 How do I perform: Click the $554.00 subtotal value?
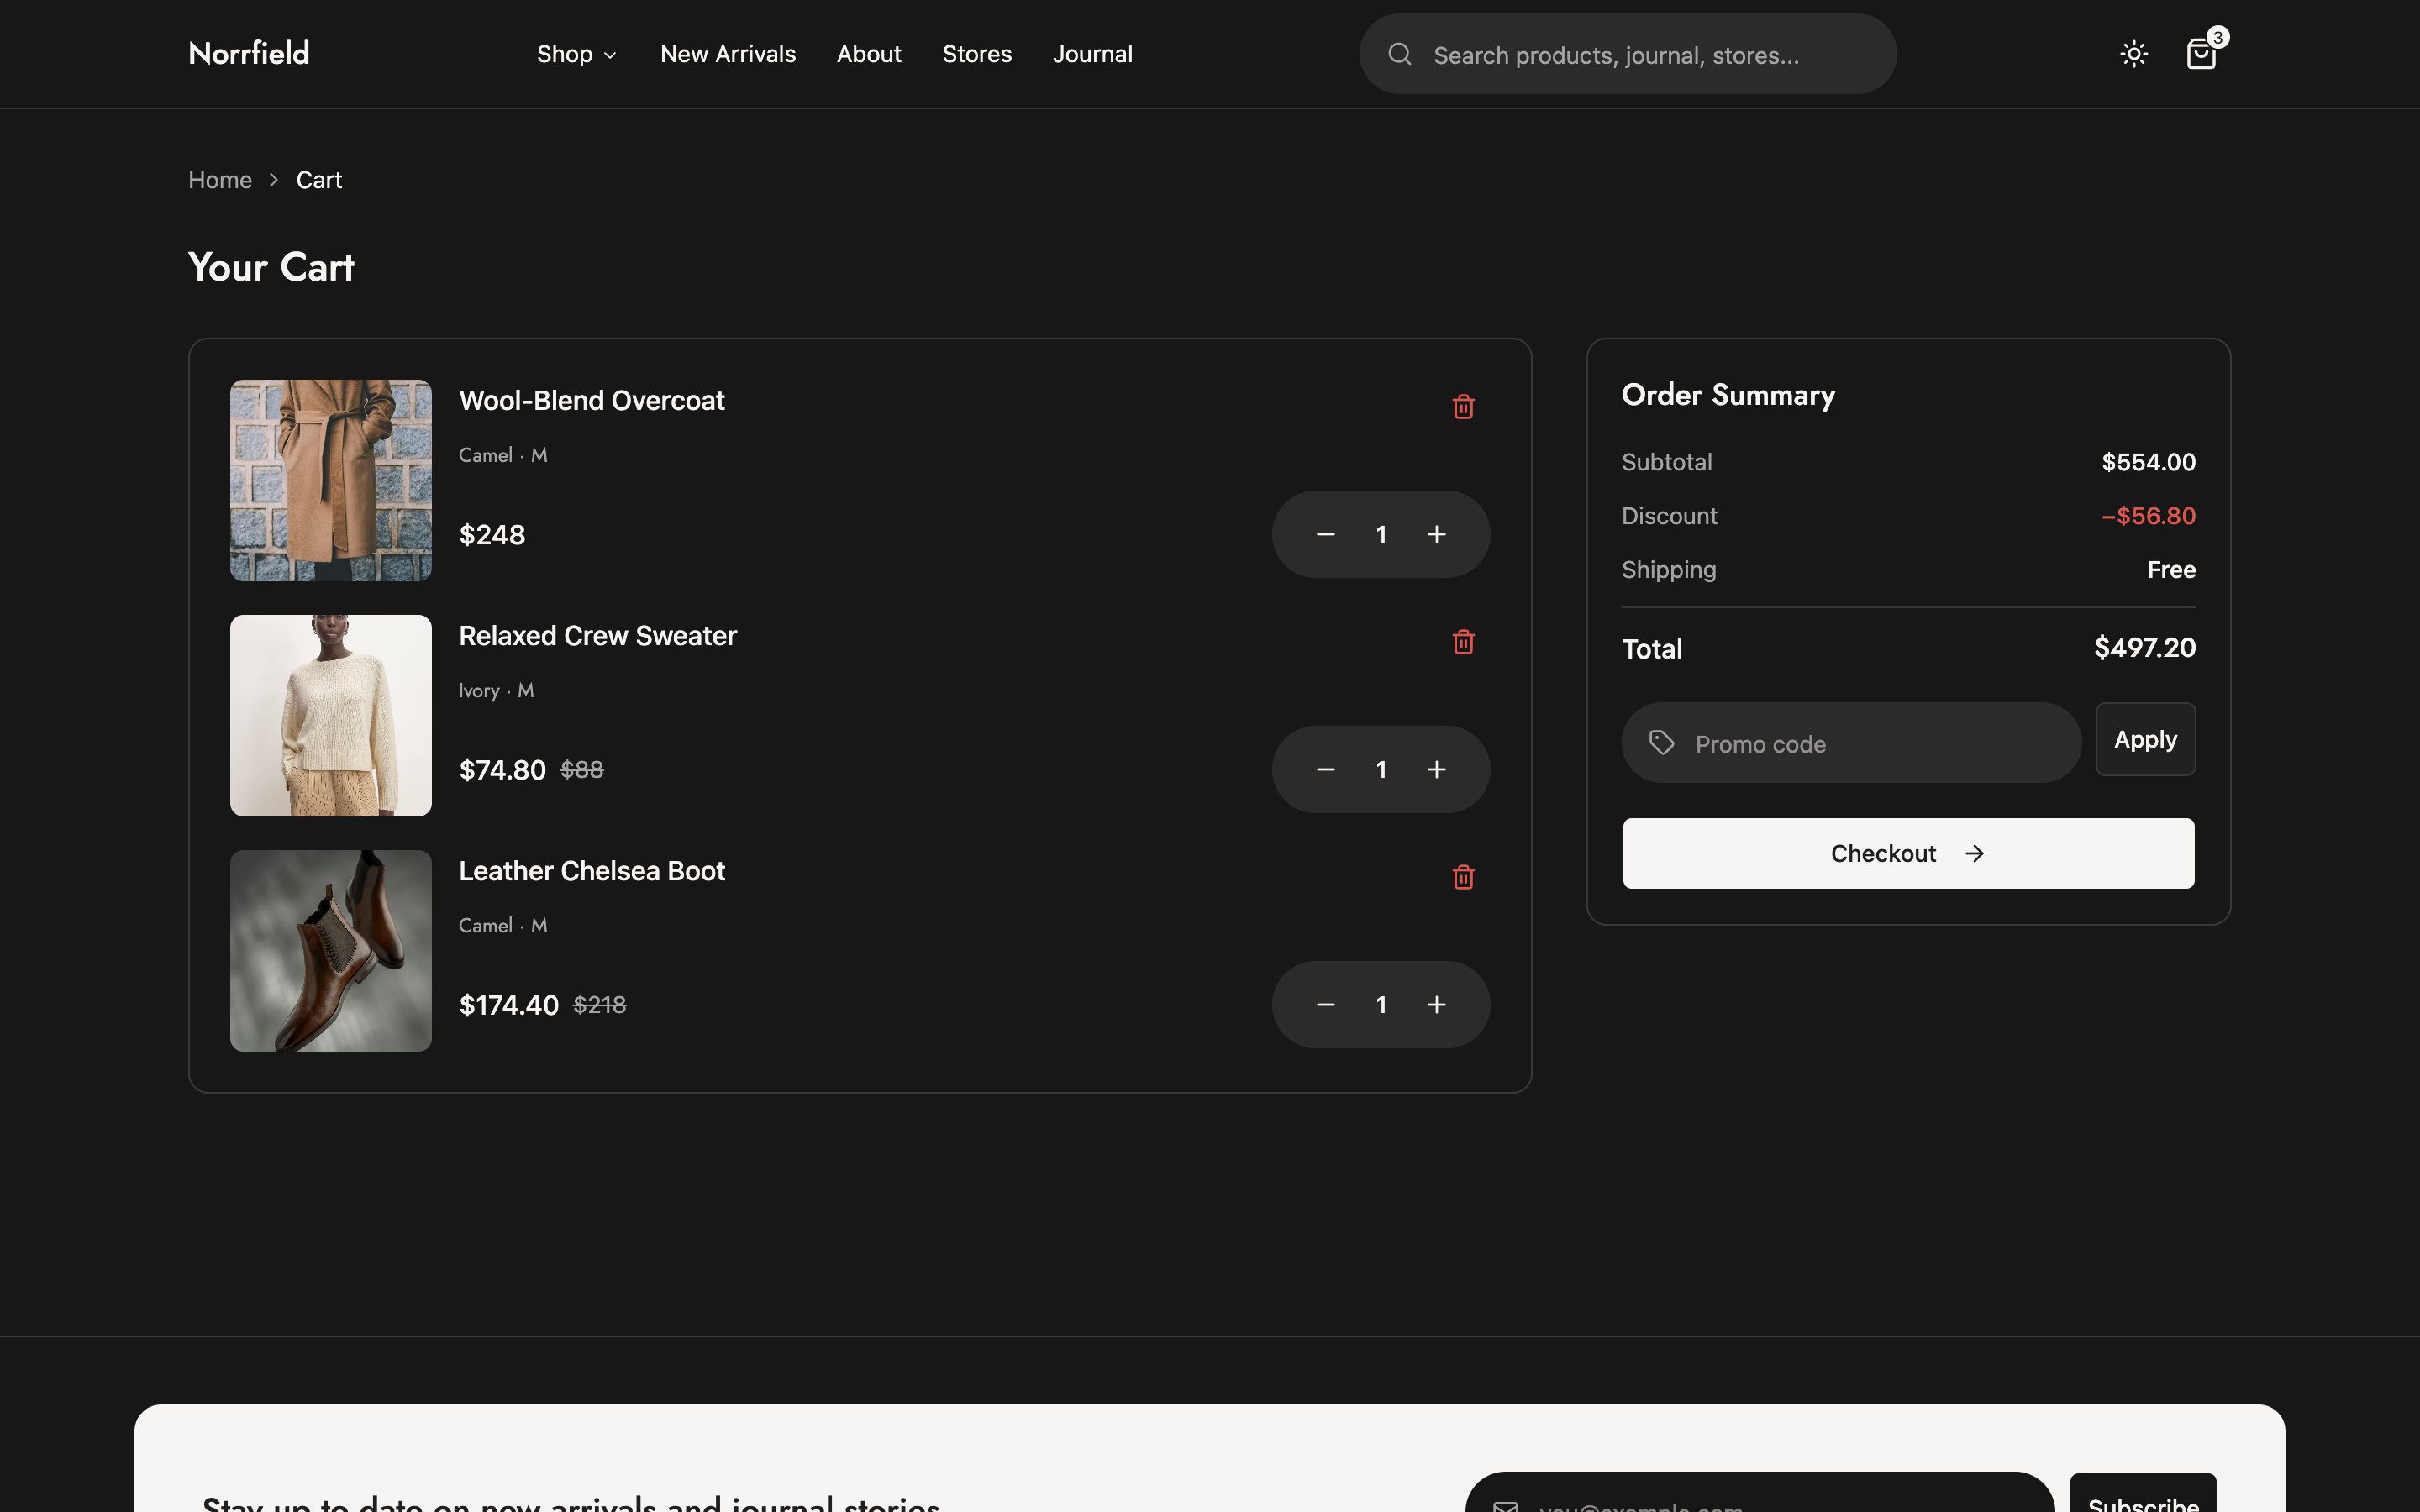(x=2148, y=462)
